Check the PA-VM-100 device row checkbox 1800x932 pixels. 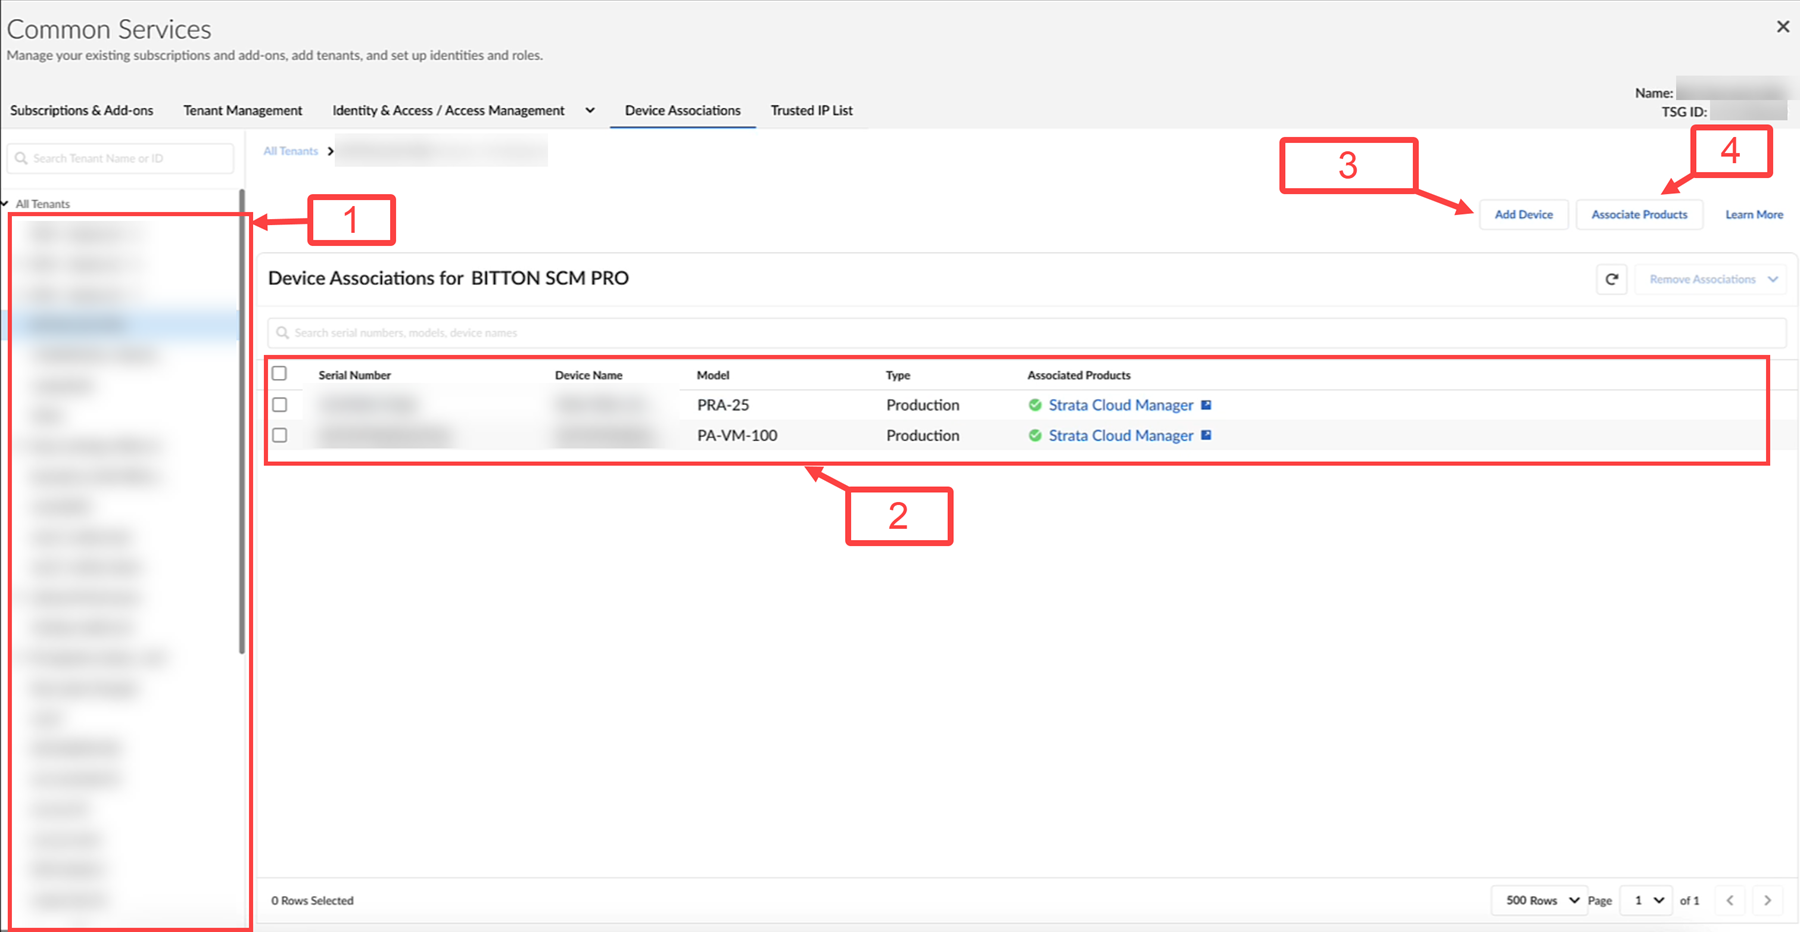click(280, 436)
